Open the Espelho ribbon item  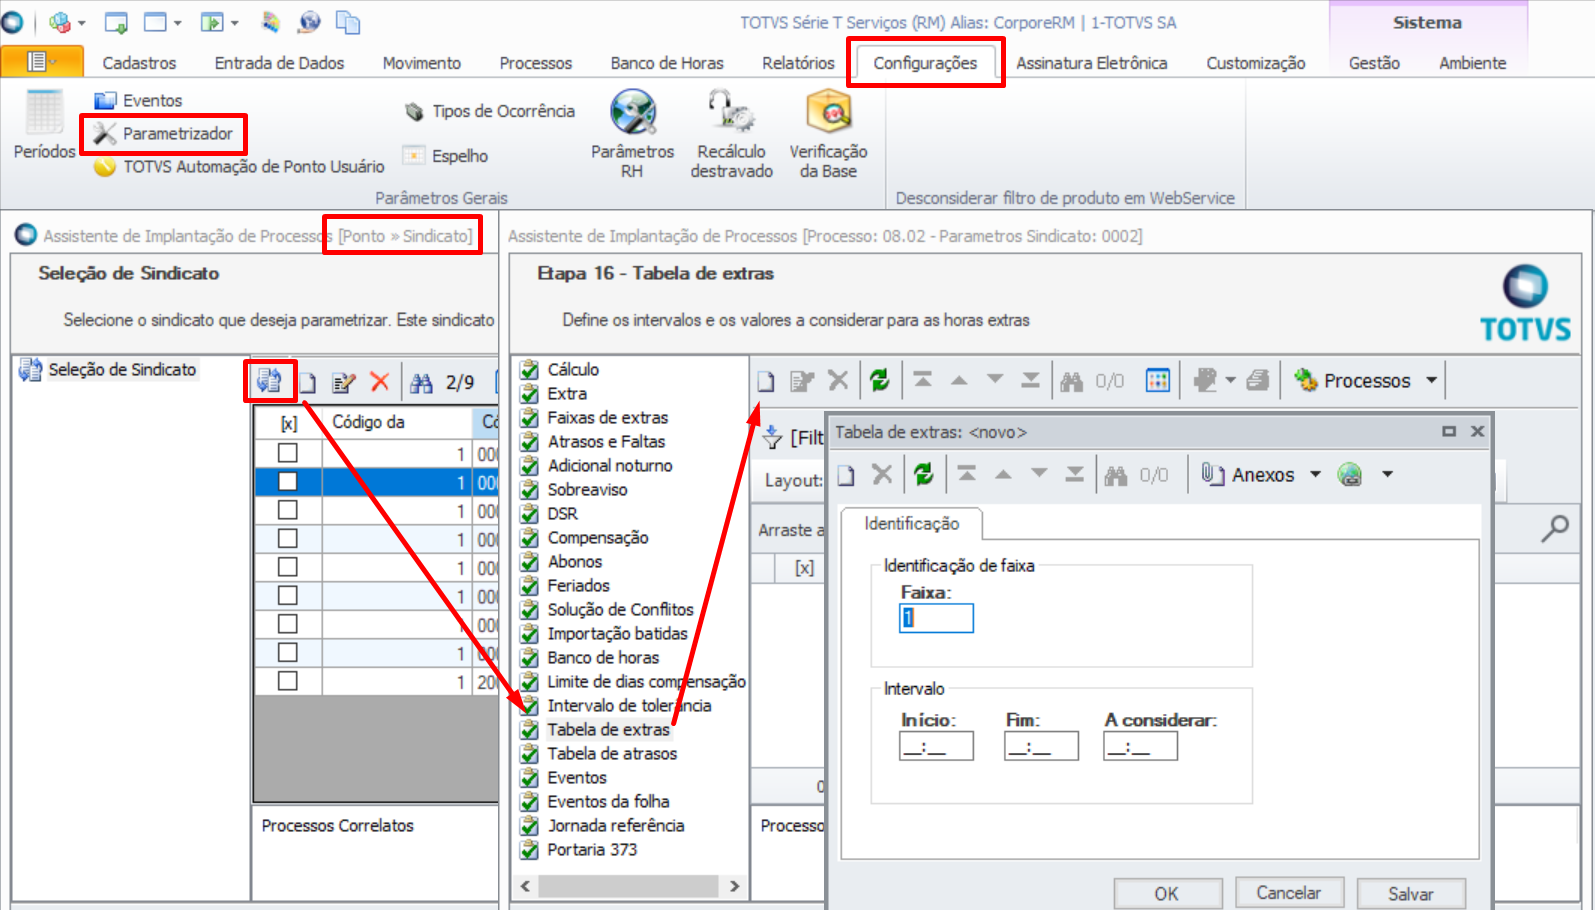445,155
